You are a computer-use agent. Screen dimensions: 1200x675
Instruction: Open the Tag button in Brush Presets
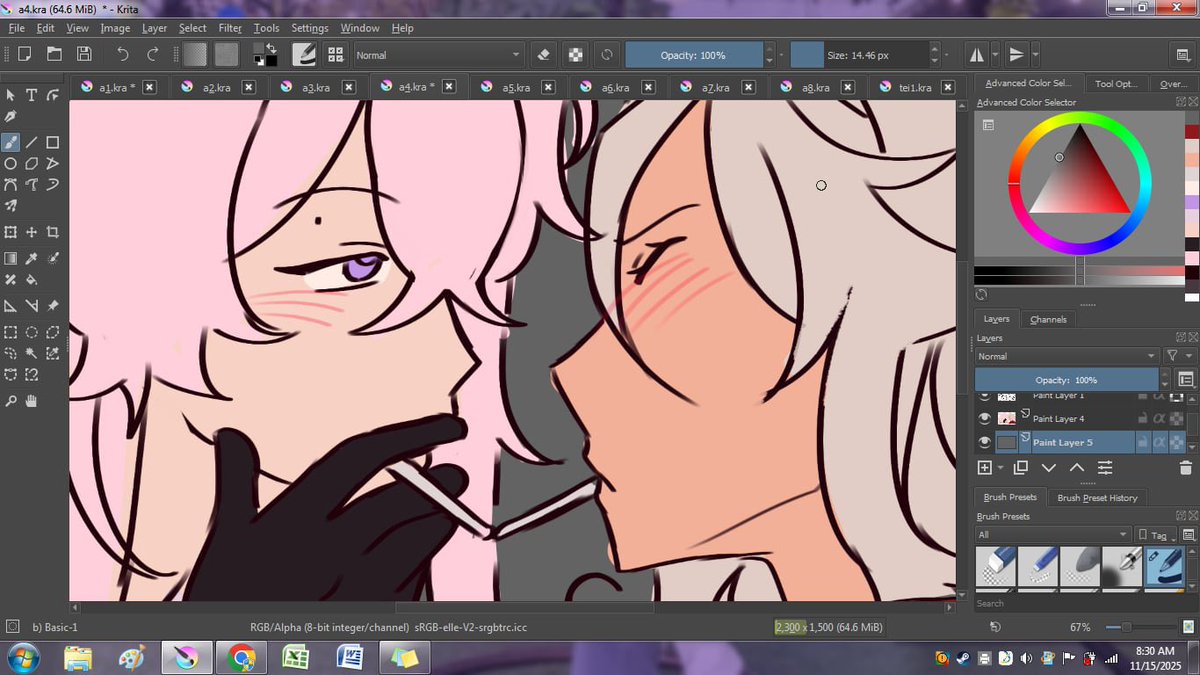[1154, 535]
